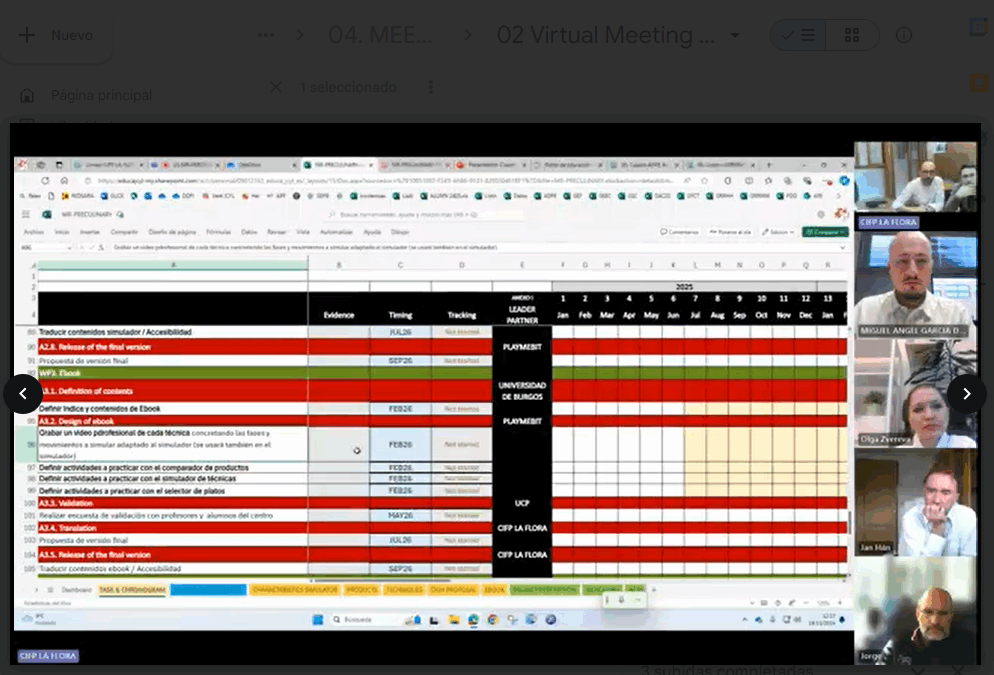Image resolution: width=994 pixels, height=675 pixels.
Task: Click the Jan Hán participant video tile
Action: pyautogui.click(x=915, y=503)
